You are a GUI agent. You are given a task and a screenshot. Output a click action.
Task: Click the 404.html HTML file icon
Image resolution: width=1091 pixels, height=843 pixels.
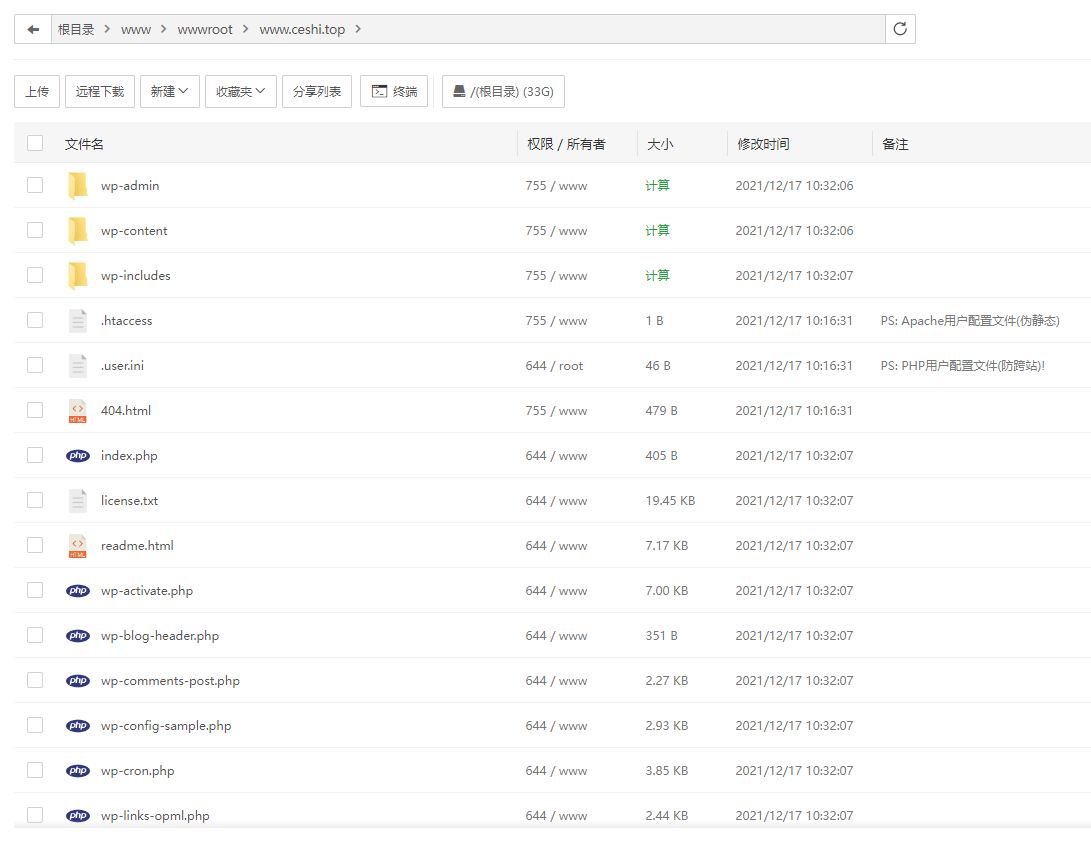pos(78,410)
